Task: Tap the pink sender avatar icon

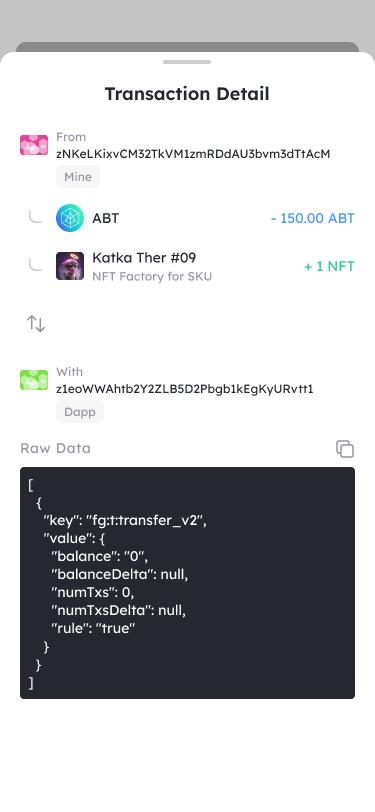Action: point(34,145)
